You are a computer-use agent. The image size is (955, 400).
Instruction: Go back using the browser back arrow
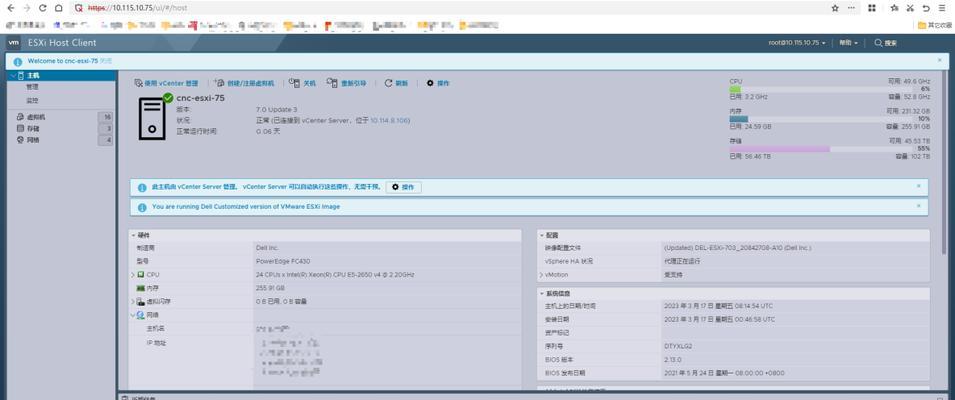pos(10,8)
